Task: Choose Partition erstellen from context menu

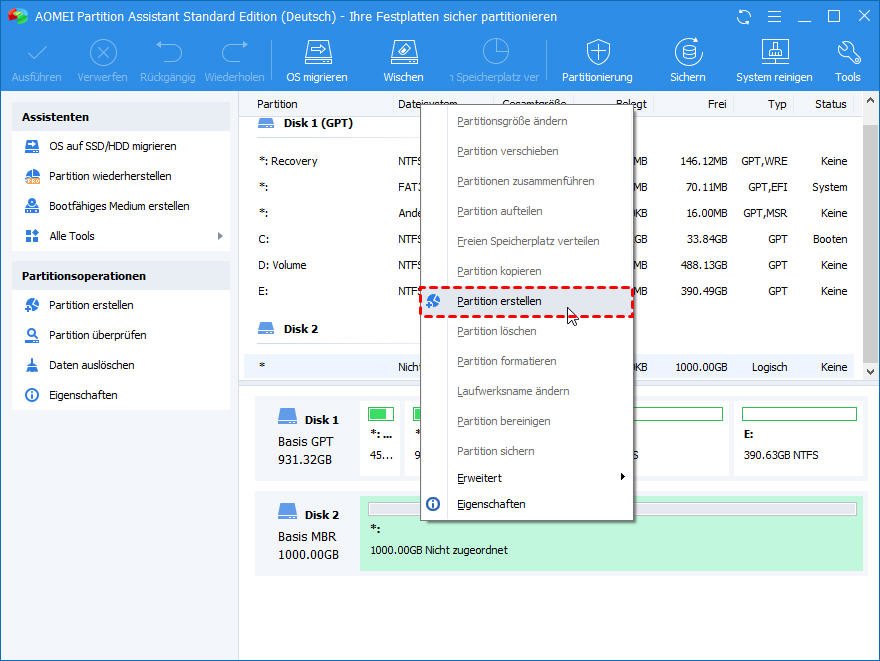Action: [526, 301]
